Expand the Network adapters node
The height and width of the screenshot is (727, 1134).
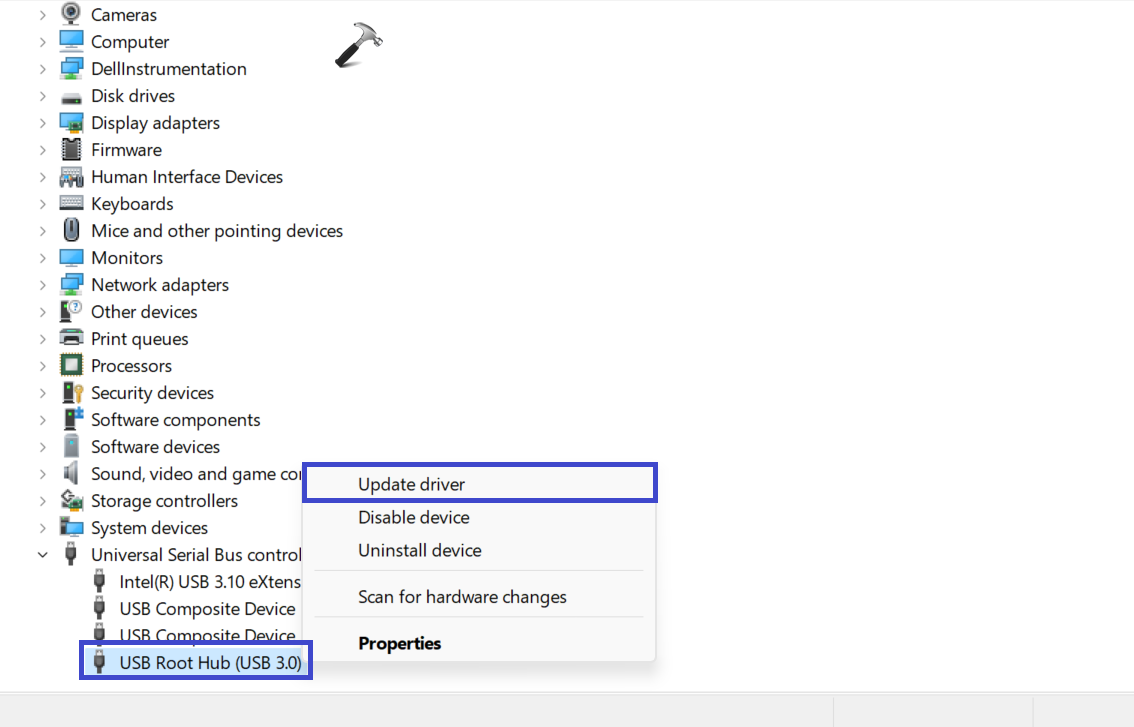[43, 285]
